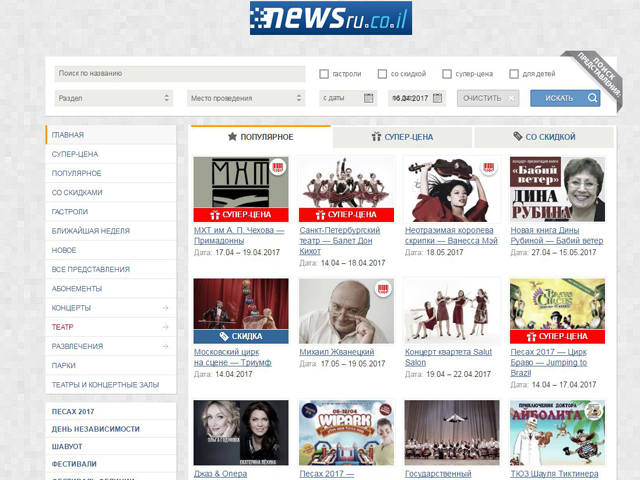
Task: Click the Очистить button
Action: [x=488, y=98]
